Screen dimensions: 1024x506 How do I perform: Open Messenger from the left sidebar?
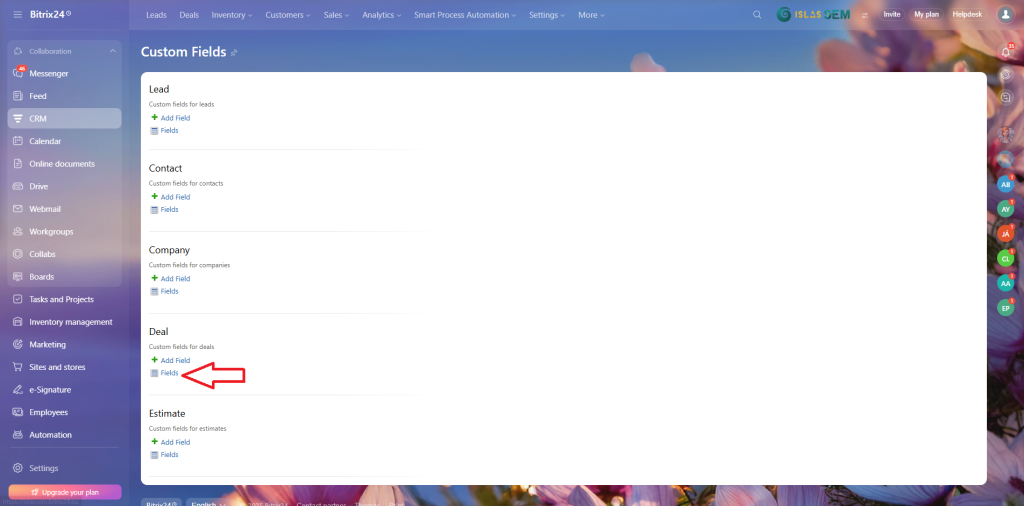pos(48,73)
